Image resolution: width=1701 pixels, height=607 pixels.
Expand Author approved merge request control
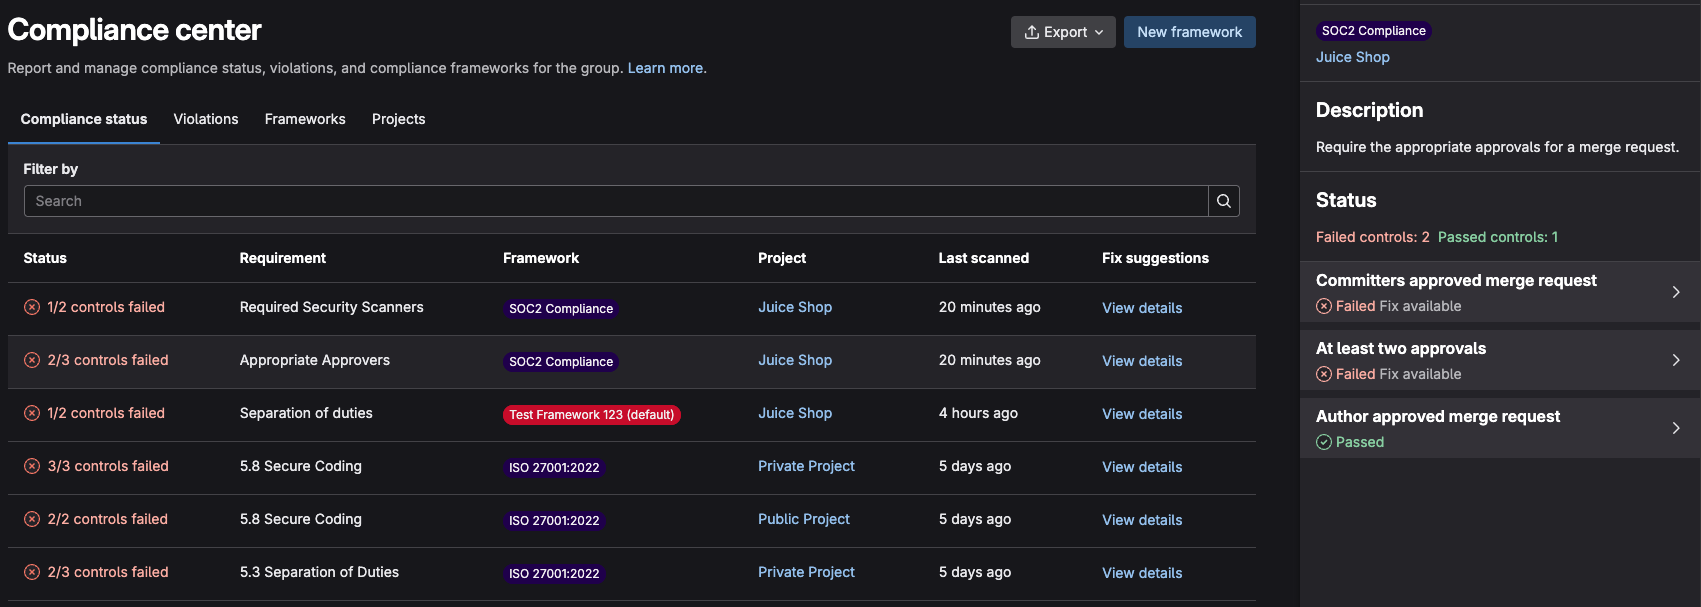[1676, 428]
